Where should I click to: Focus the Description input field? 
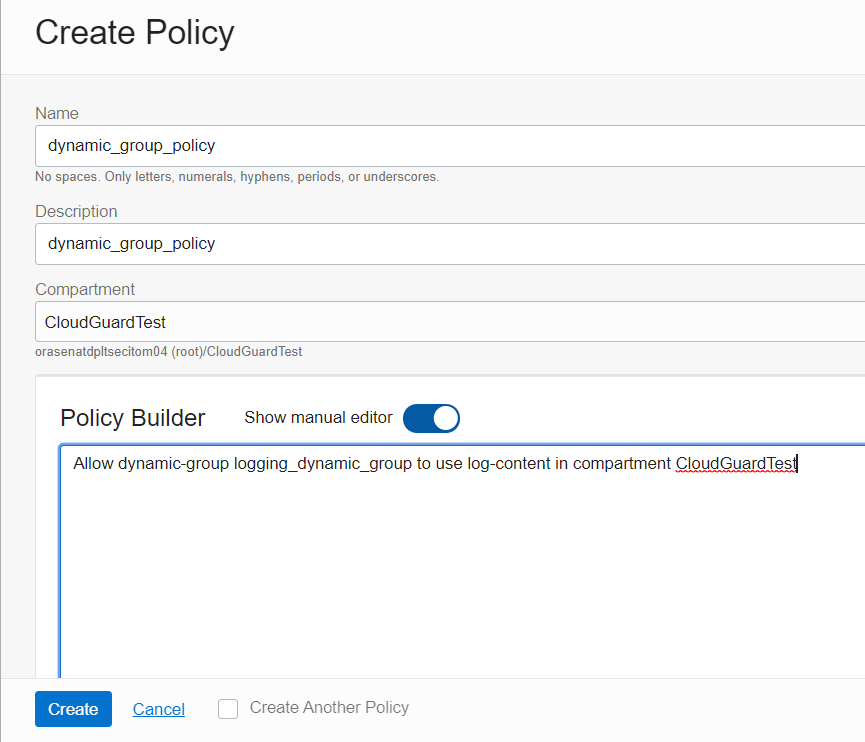click(450, 244)
